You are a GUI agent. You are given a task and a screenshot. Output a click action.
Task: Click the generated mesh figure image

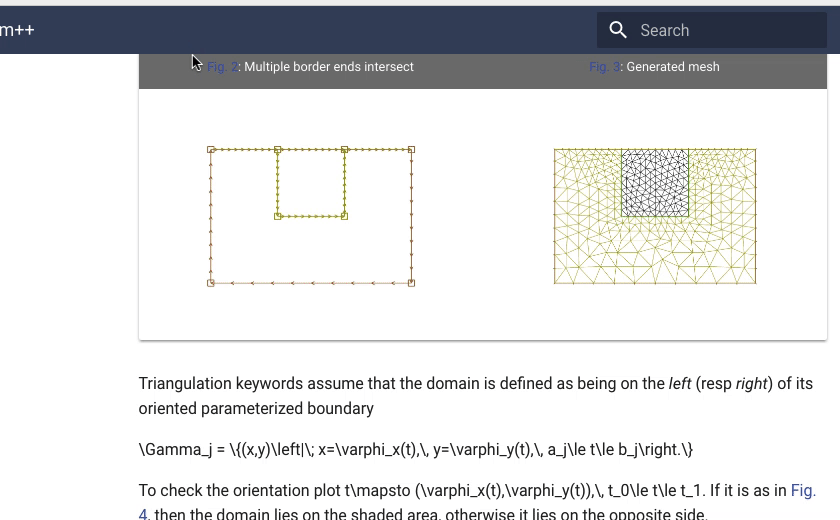[x=655, y=216]
